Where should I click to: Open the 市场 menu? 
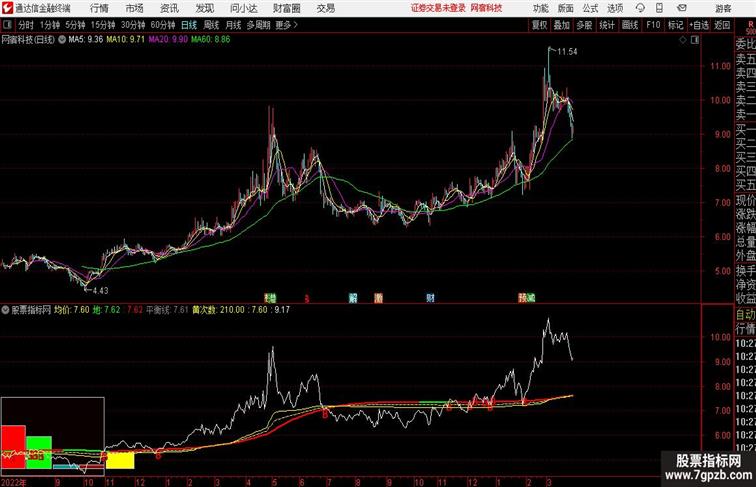pos(135,8)
